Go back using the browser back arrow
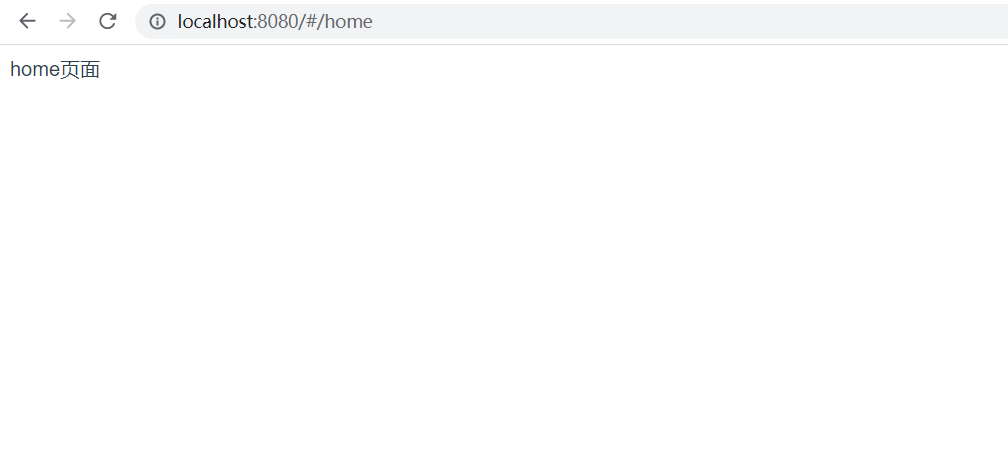Viewport: 1008px width, 462px height. 27,21
